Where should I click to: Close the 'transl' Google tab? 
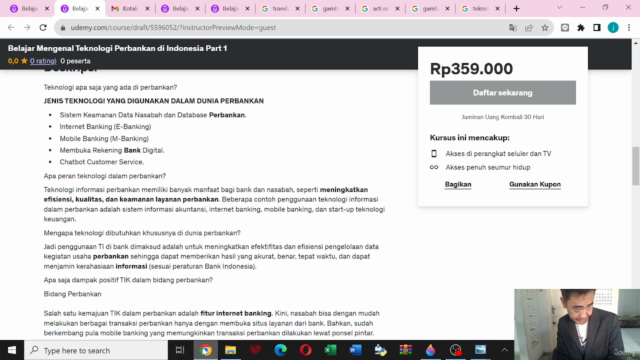pos(297,9)
